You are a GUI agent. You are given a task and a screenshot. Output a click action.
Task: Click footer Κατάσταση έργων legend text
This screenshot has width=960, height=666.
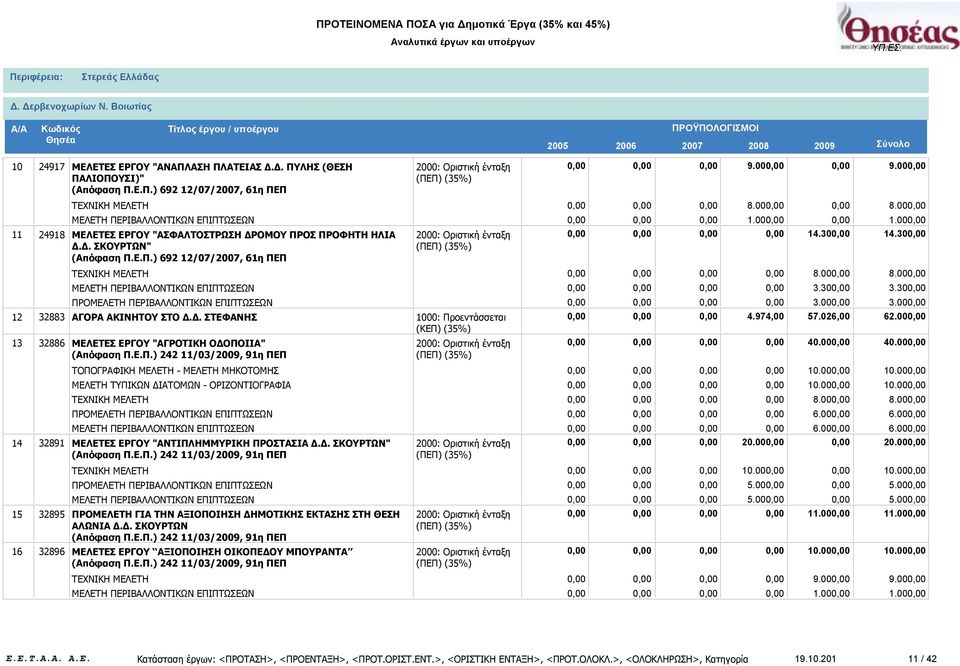(443, 659)
